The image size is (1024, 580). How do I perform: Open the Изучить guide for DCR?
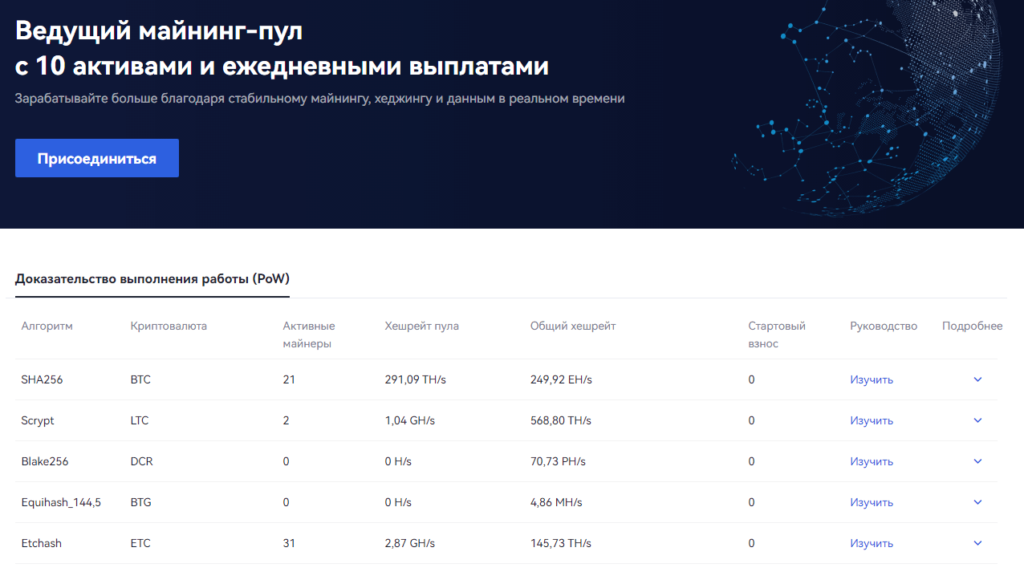click(x=872, y=462)
